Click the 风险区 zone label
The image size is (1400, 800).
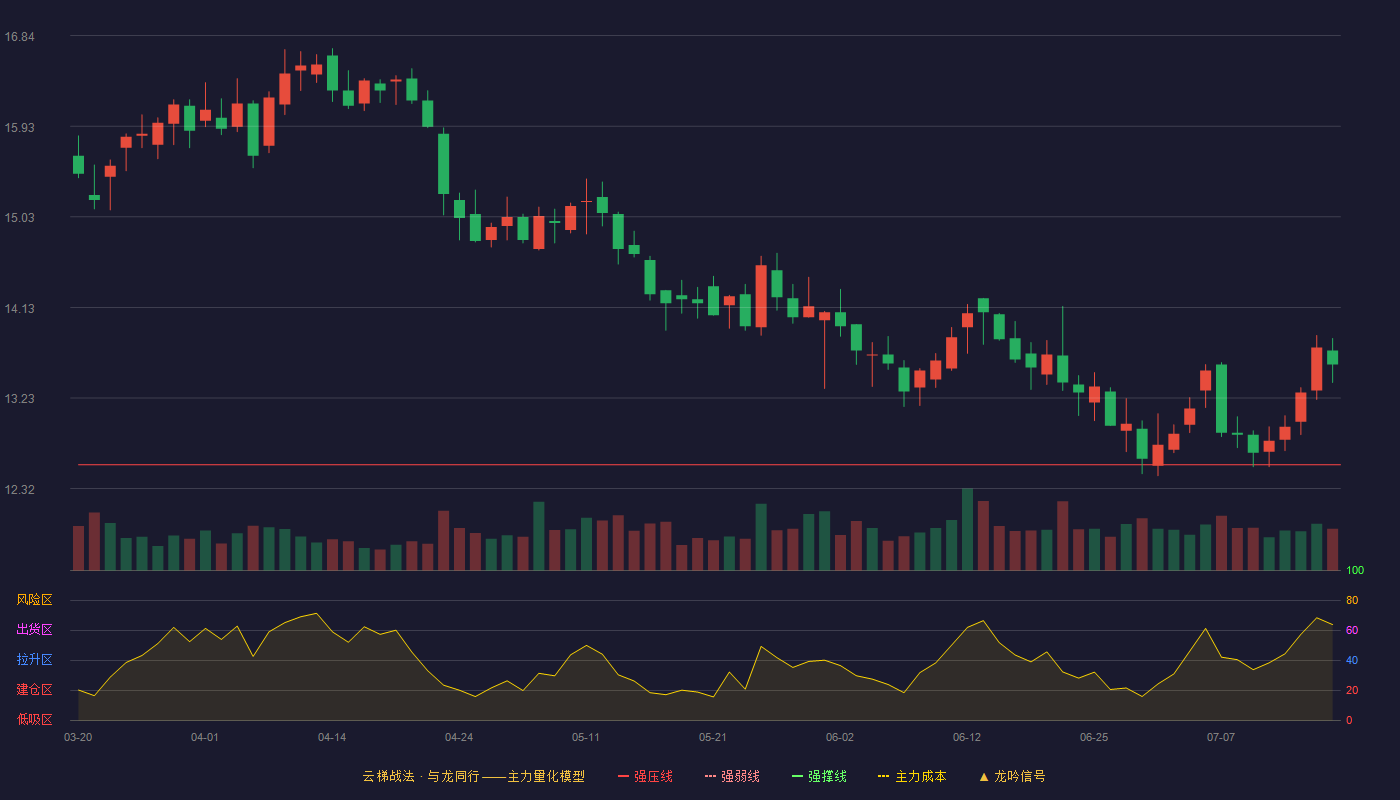34,600
